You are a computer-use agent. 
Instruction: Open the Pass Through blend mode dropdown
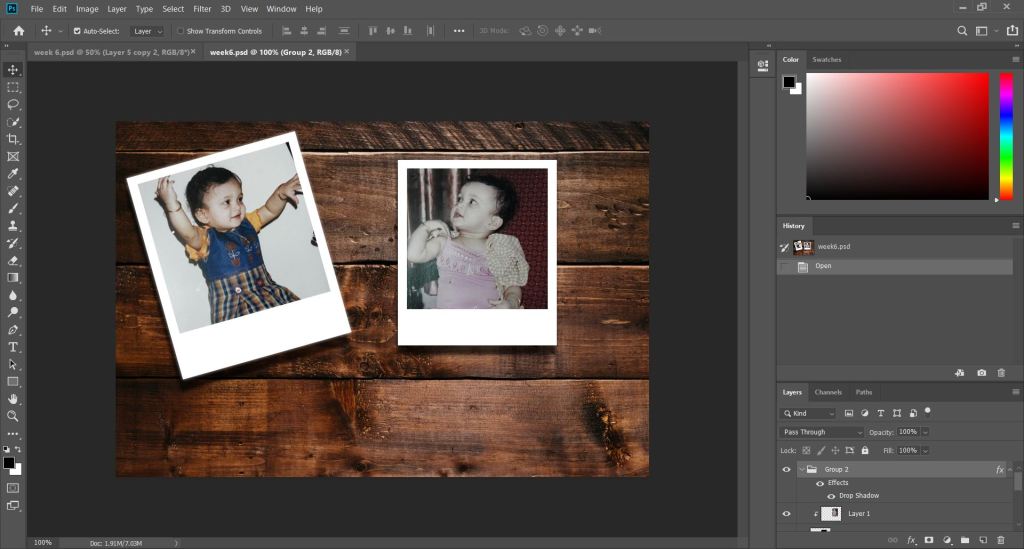(x=821, y=432)
